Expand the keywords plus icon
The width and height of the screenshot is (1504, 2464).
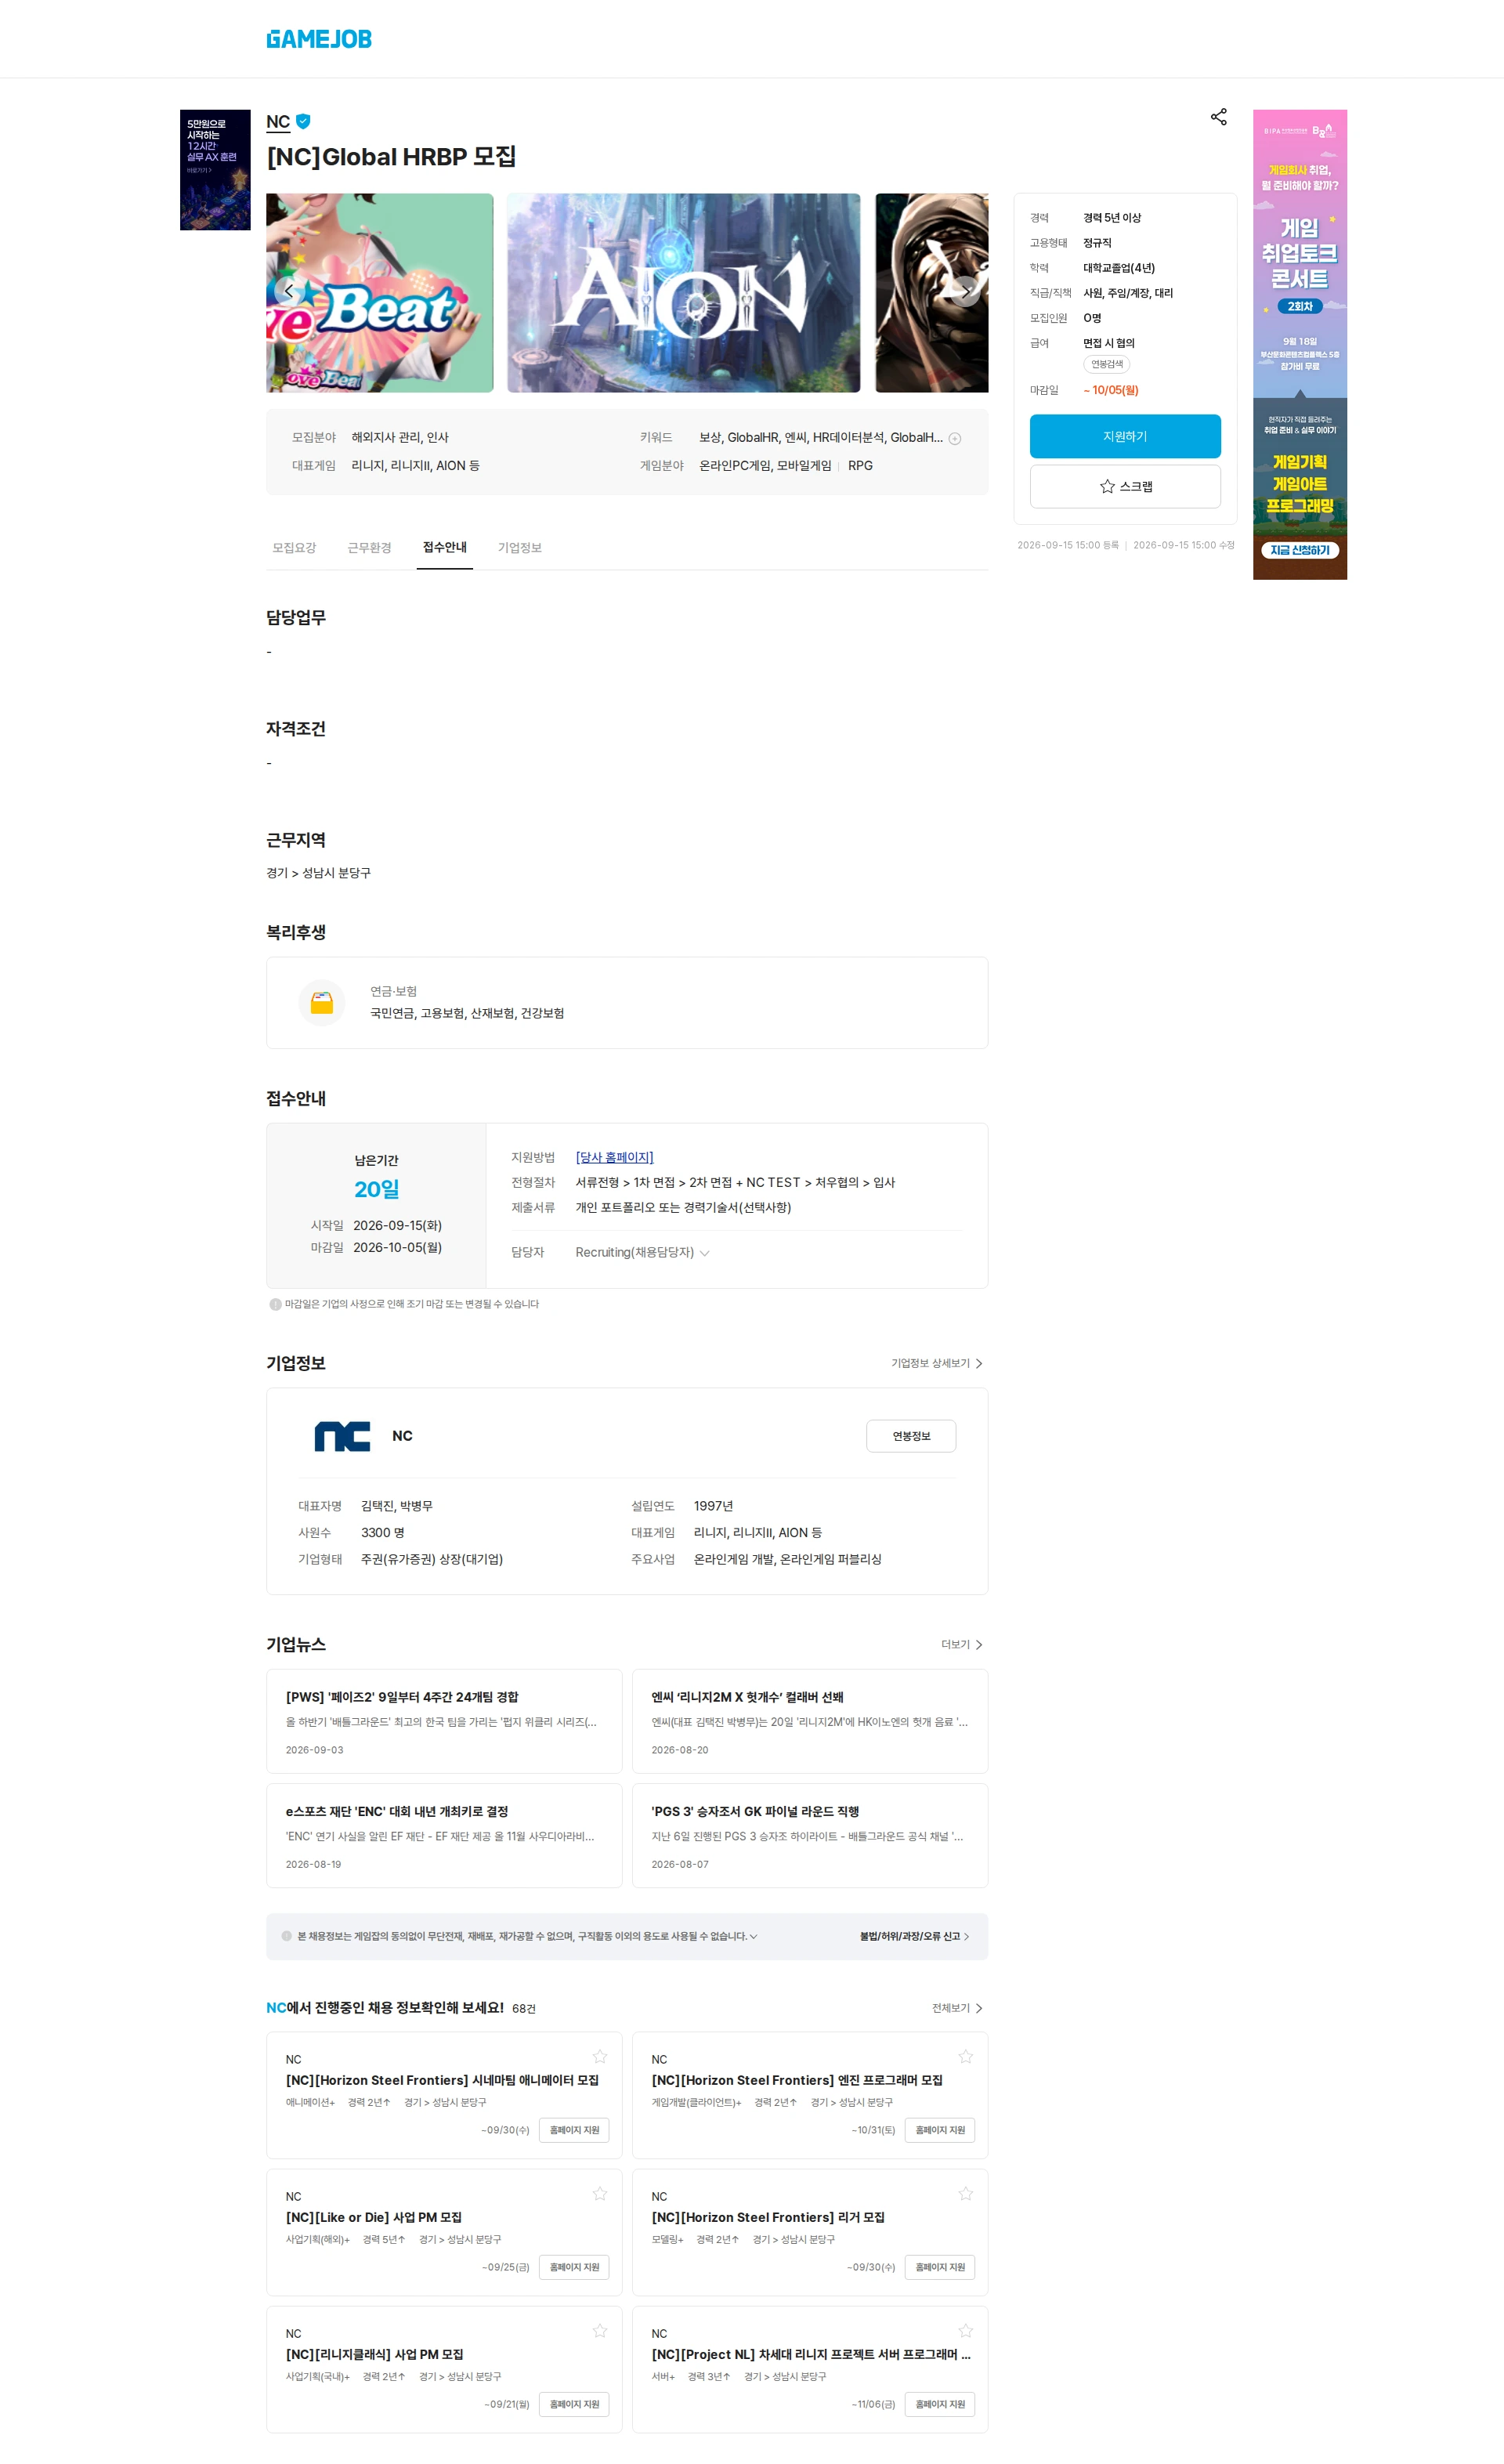click(955, 438)
